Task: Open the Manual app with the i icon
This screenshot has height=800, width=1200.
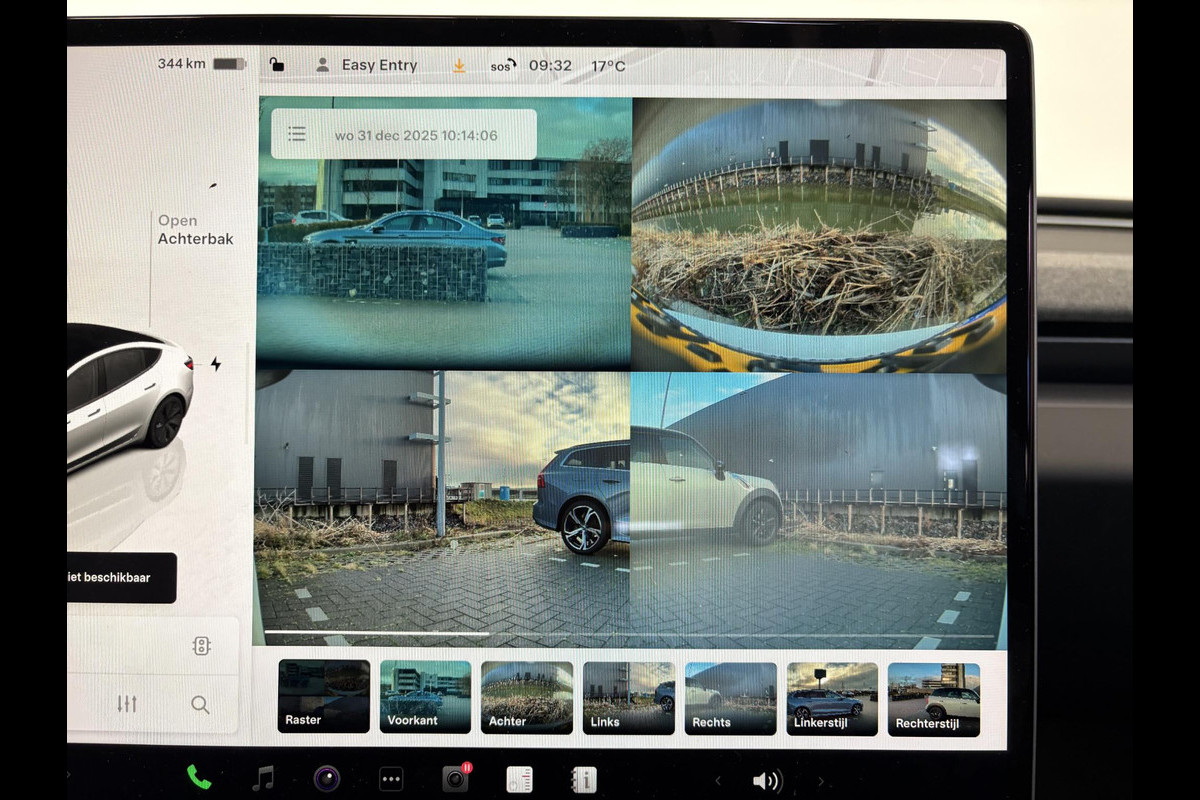Action: coord(583,780)
